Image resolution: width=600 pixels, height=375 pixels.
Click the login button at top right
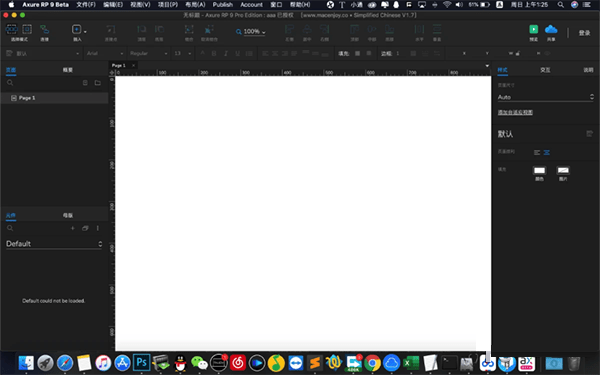(x=584, y=33)
